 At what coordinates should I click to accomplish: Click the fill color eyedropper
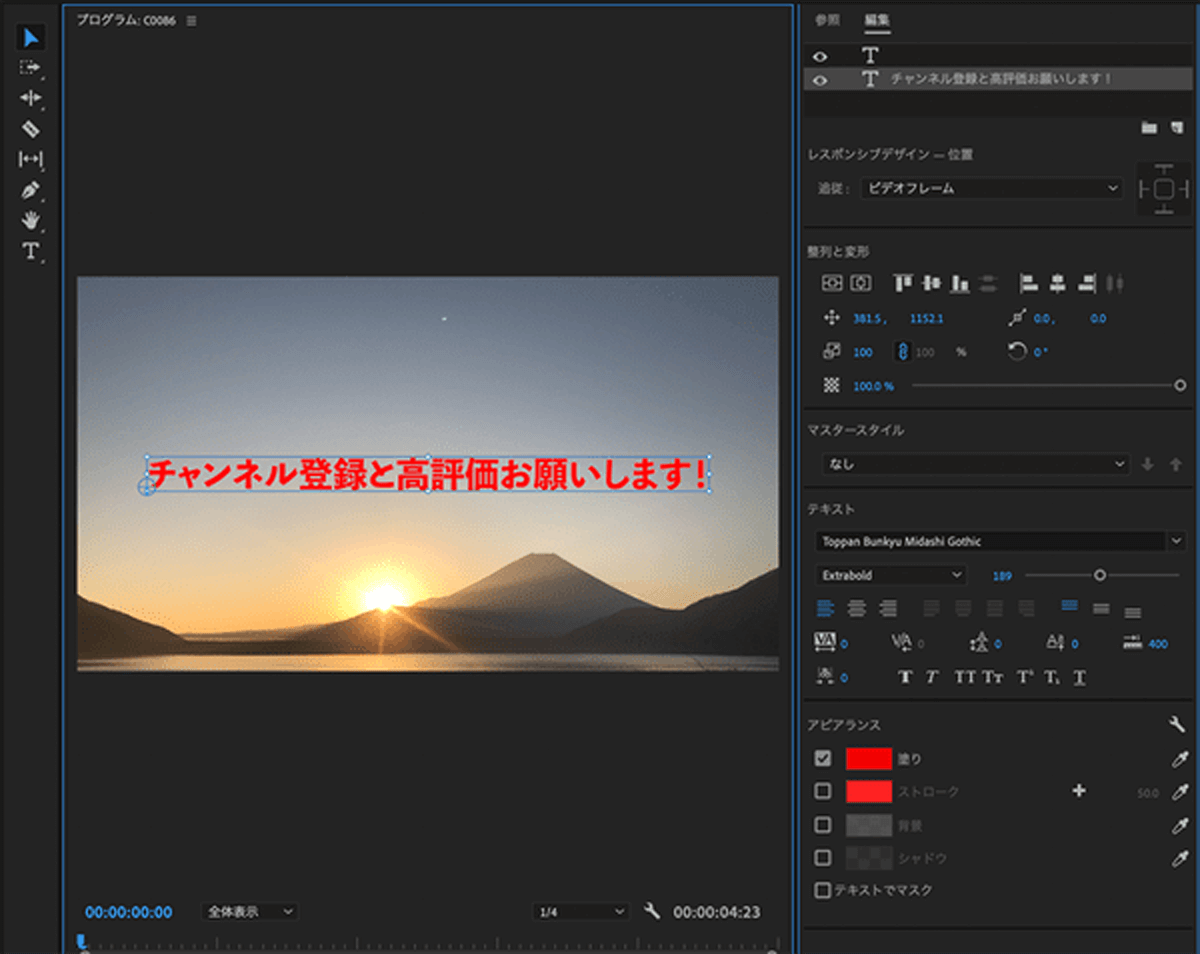tap(1180, 759)
